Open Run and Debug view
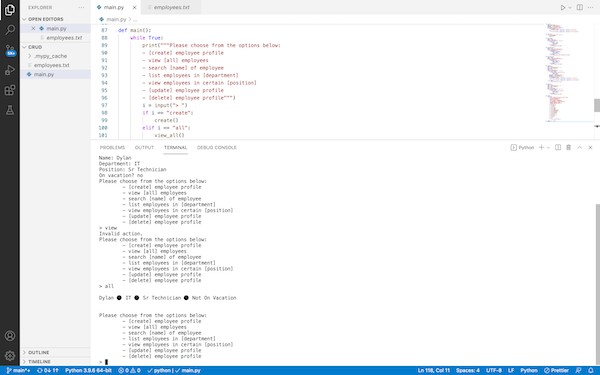Image resolution: width=600 pixels, height=375 pixels. (x=10, y=70)
